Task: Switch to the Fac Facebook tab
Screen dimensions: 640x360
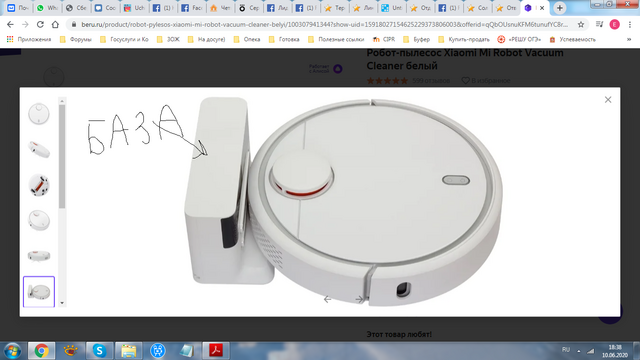Action: click(191, 8)
